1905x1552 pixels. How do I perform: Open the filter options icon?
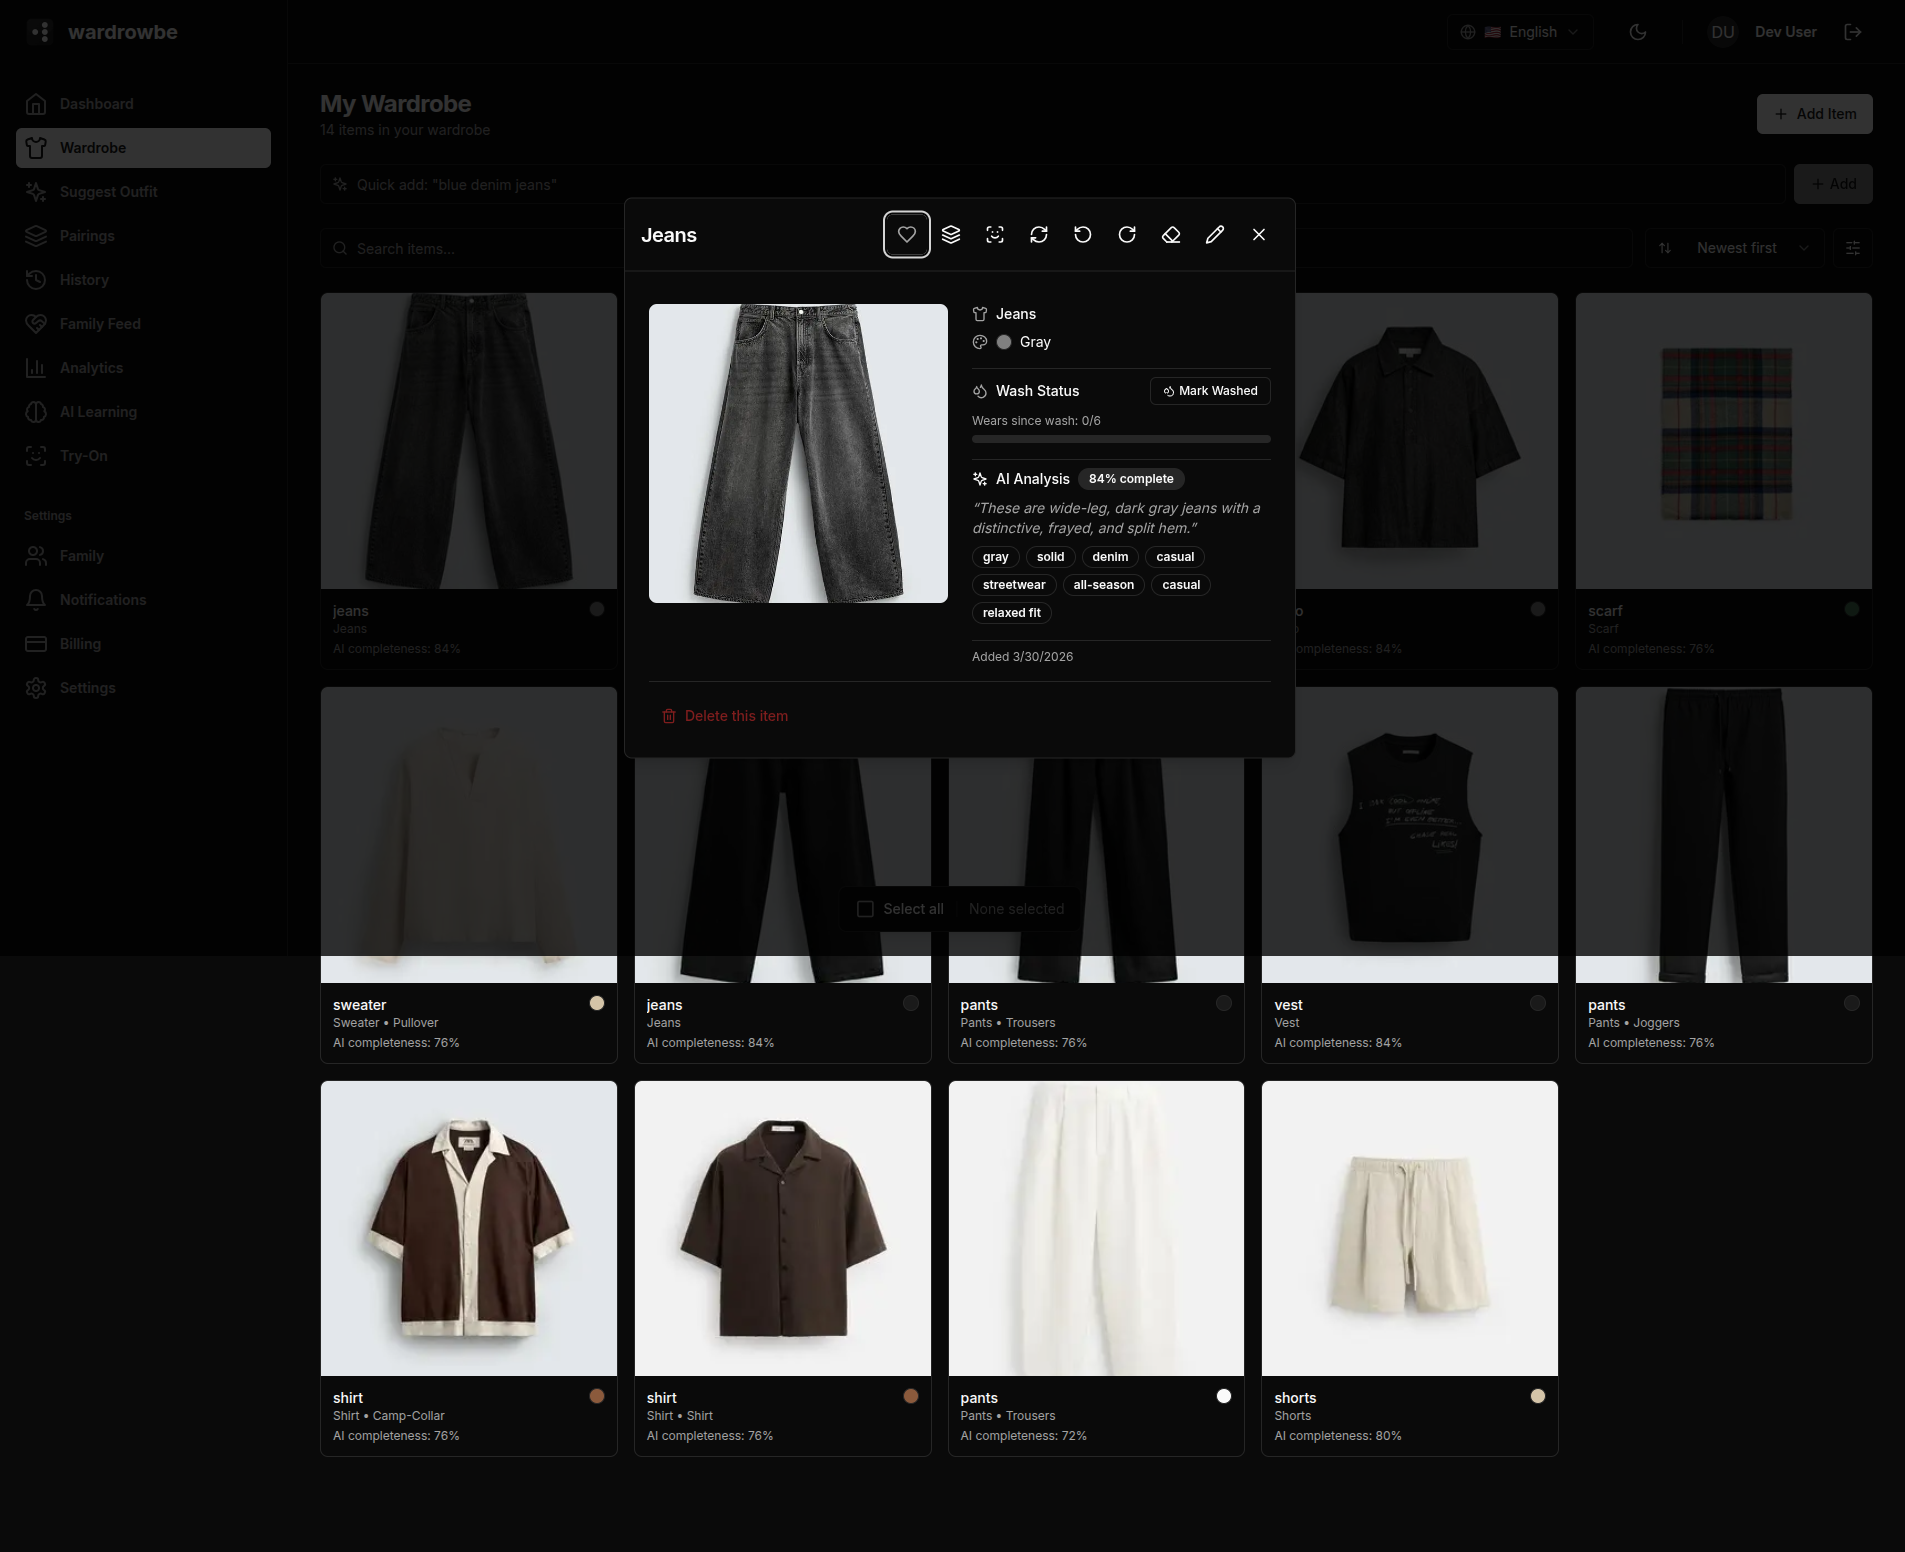click(x=1852, y=248)
